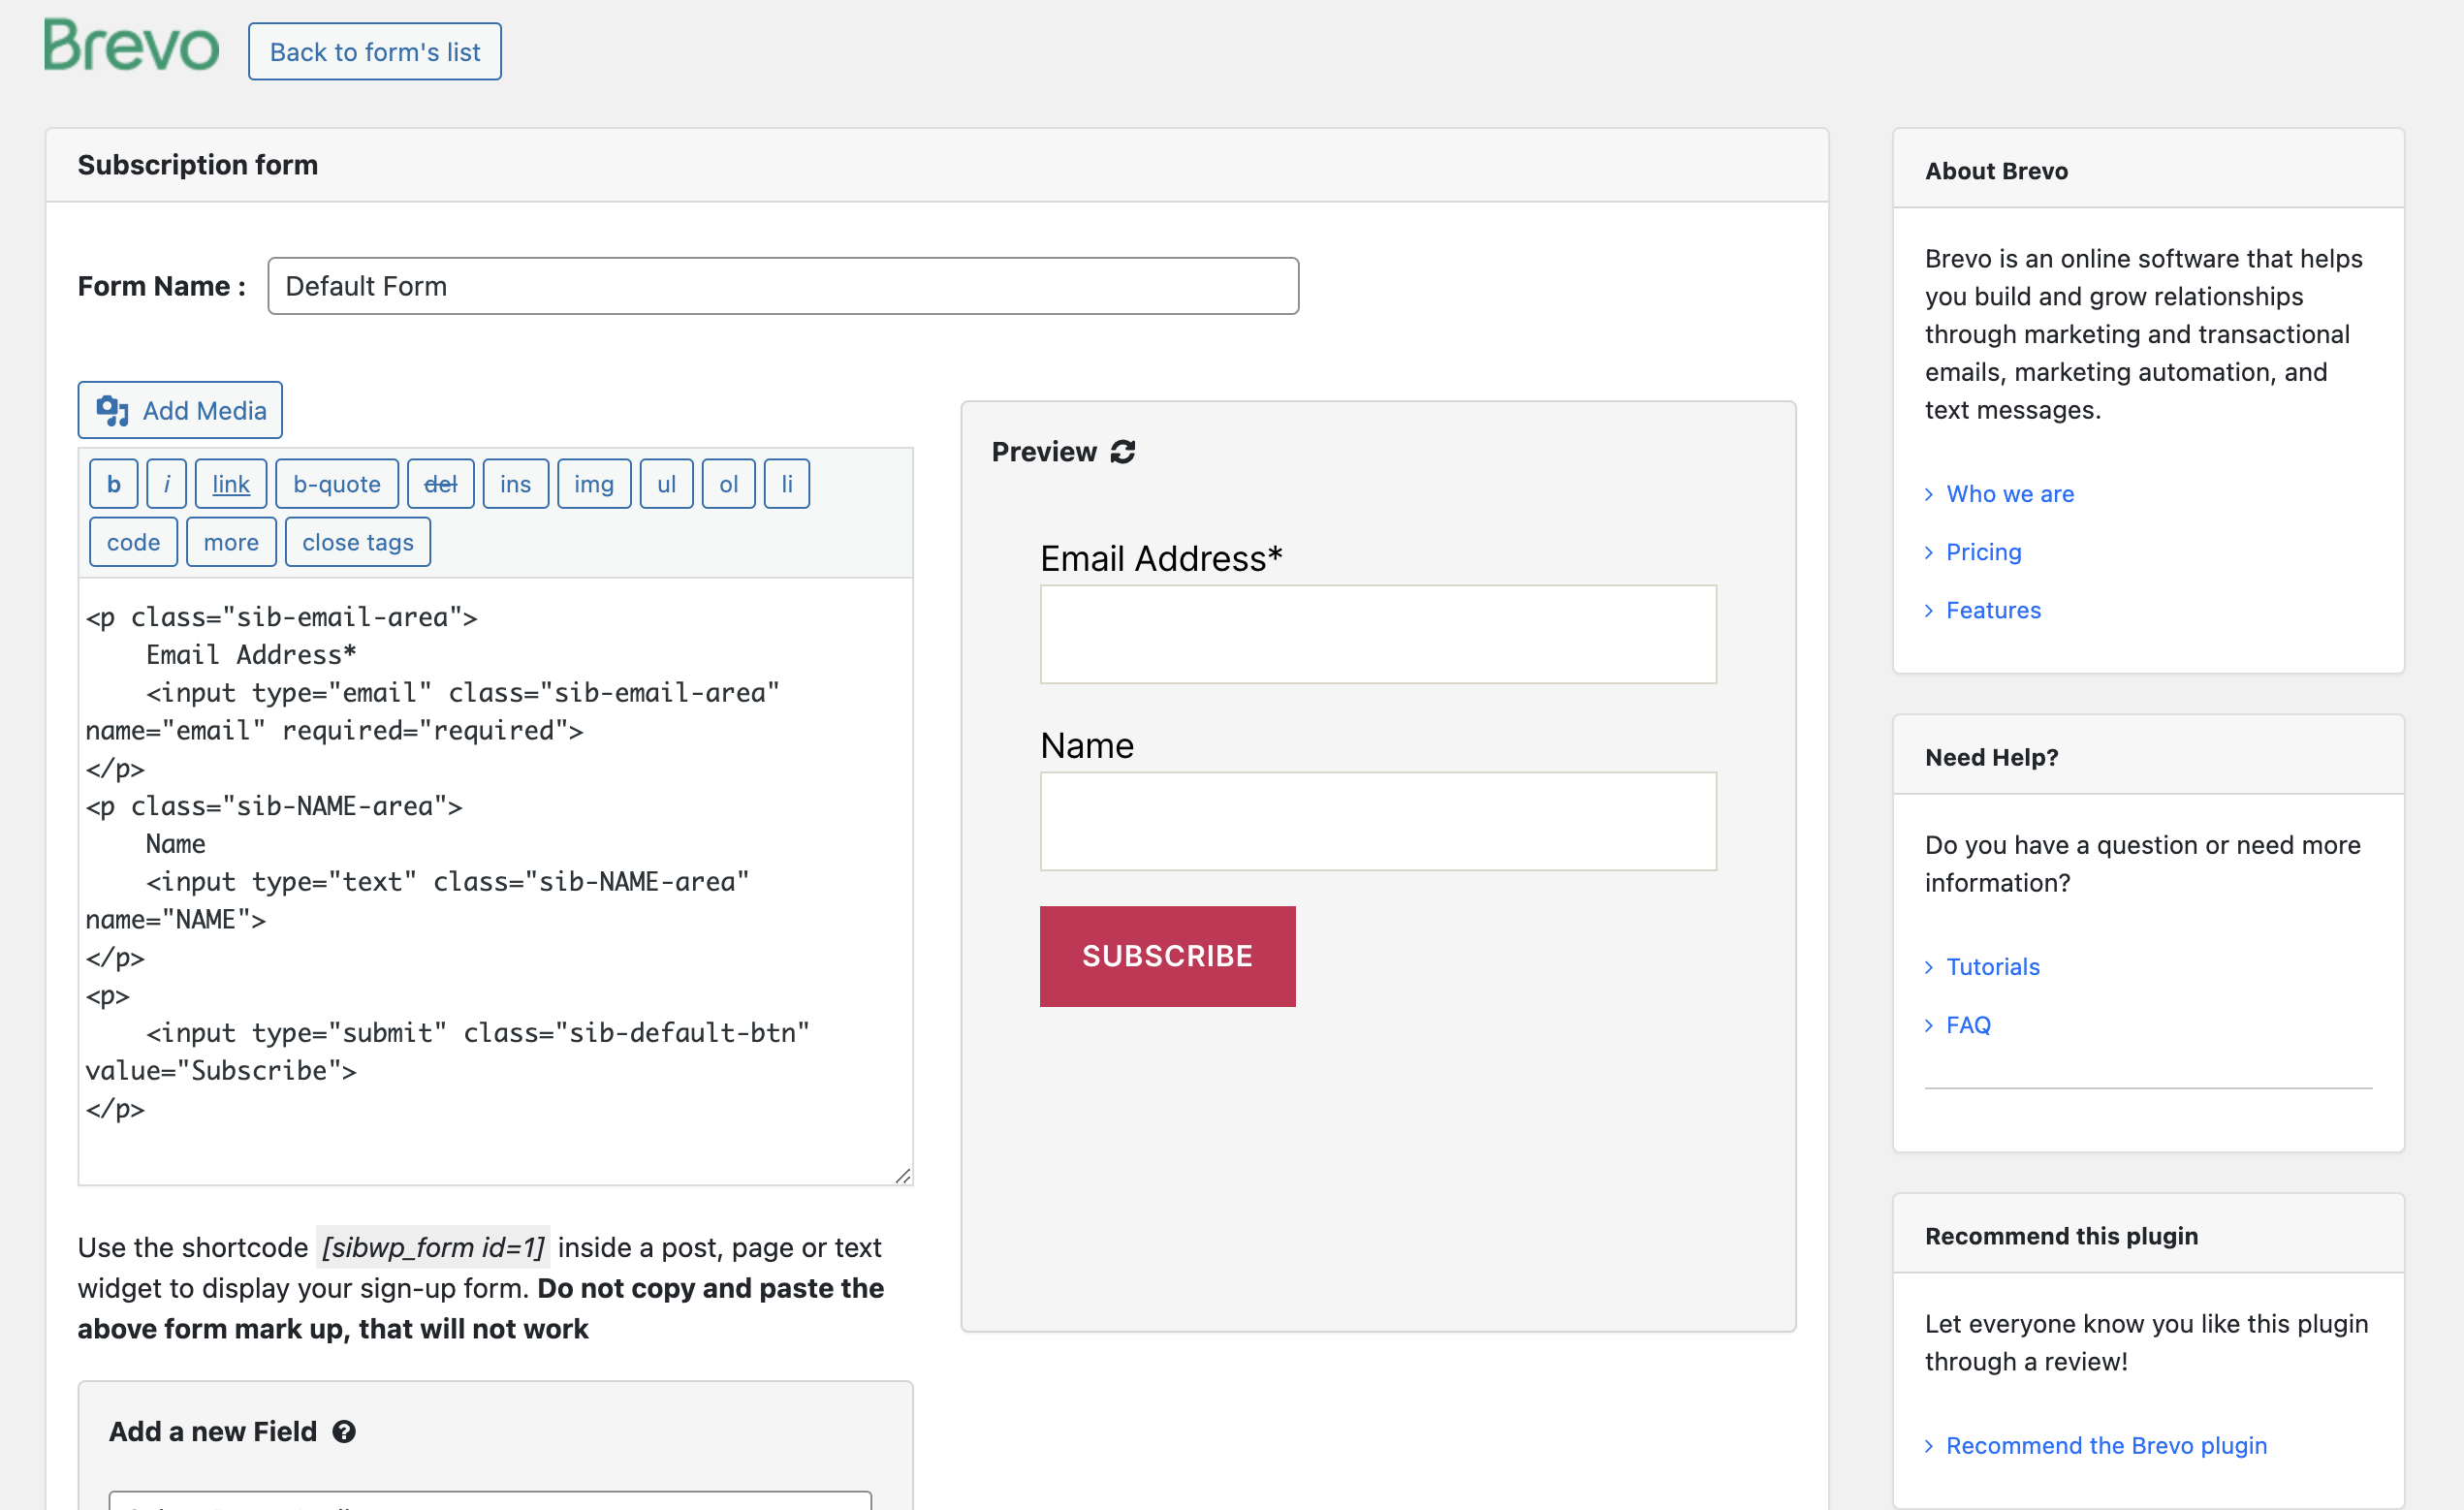Refresh the form preview
2464x1510 pixels.
tap(1122, 451)
